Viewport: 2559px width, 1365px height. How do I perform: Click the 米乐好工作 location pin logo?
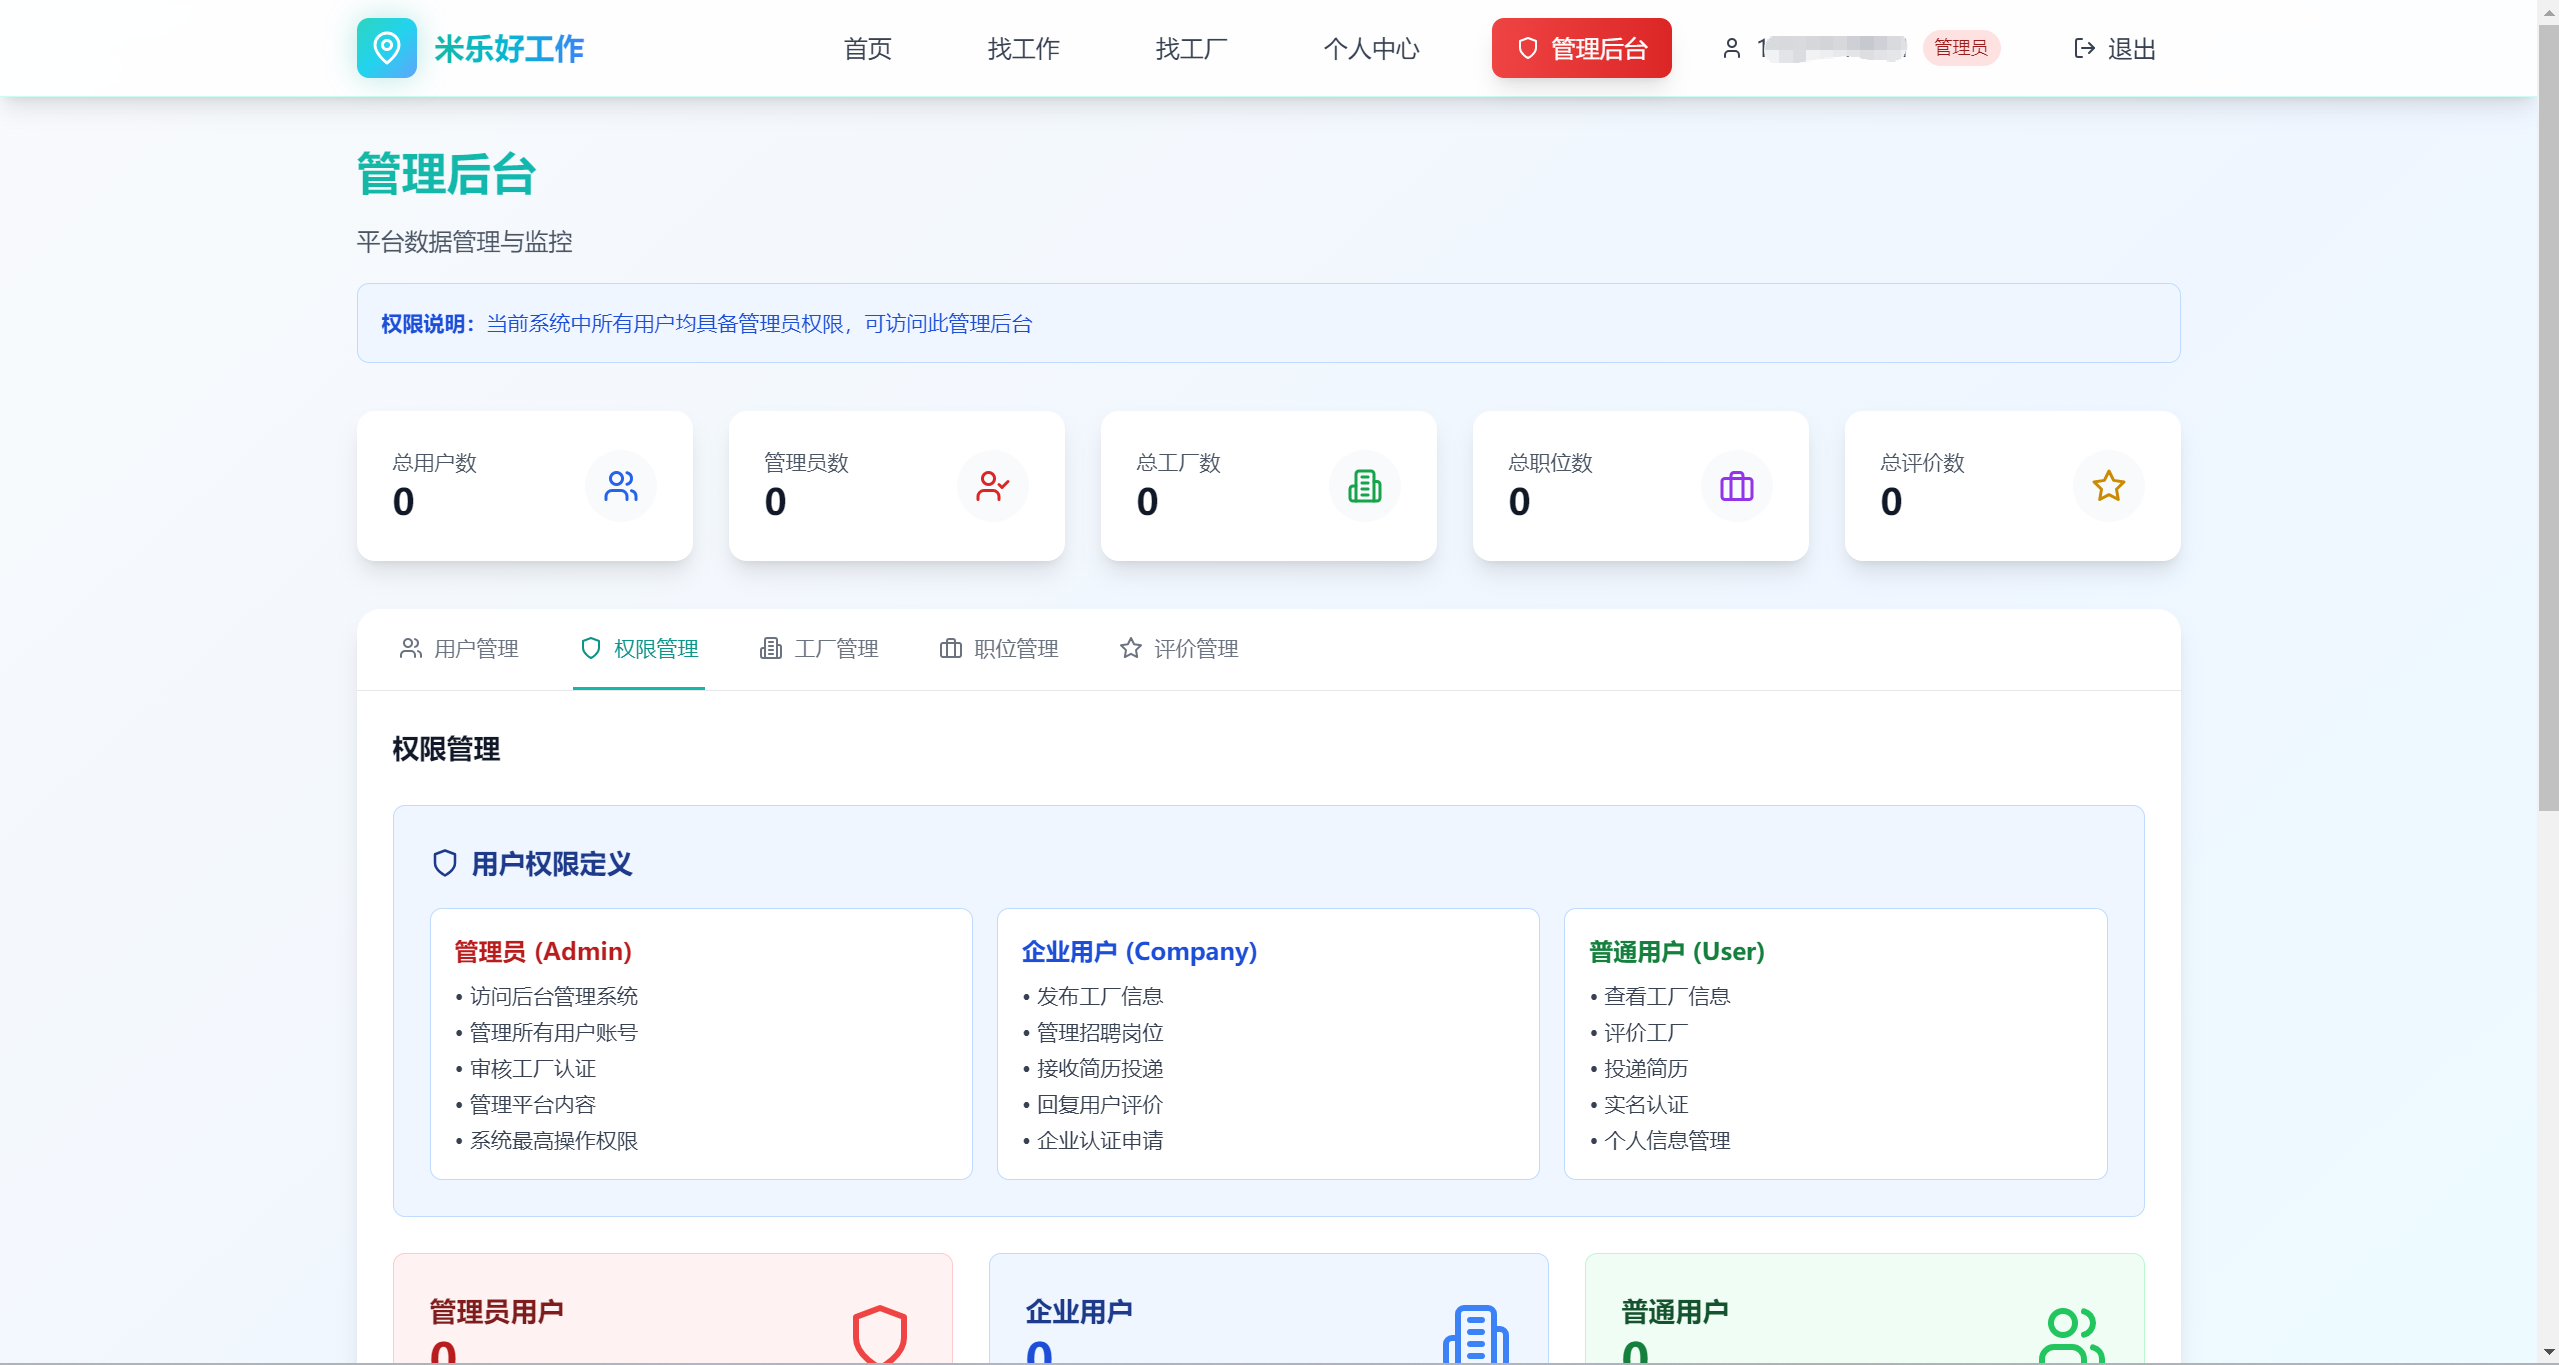386,48
